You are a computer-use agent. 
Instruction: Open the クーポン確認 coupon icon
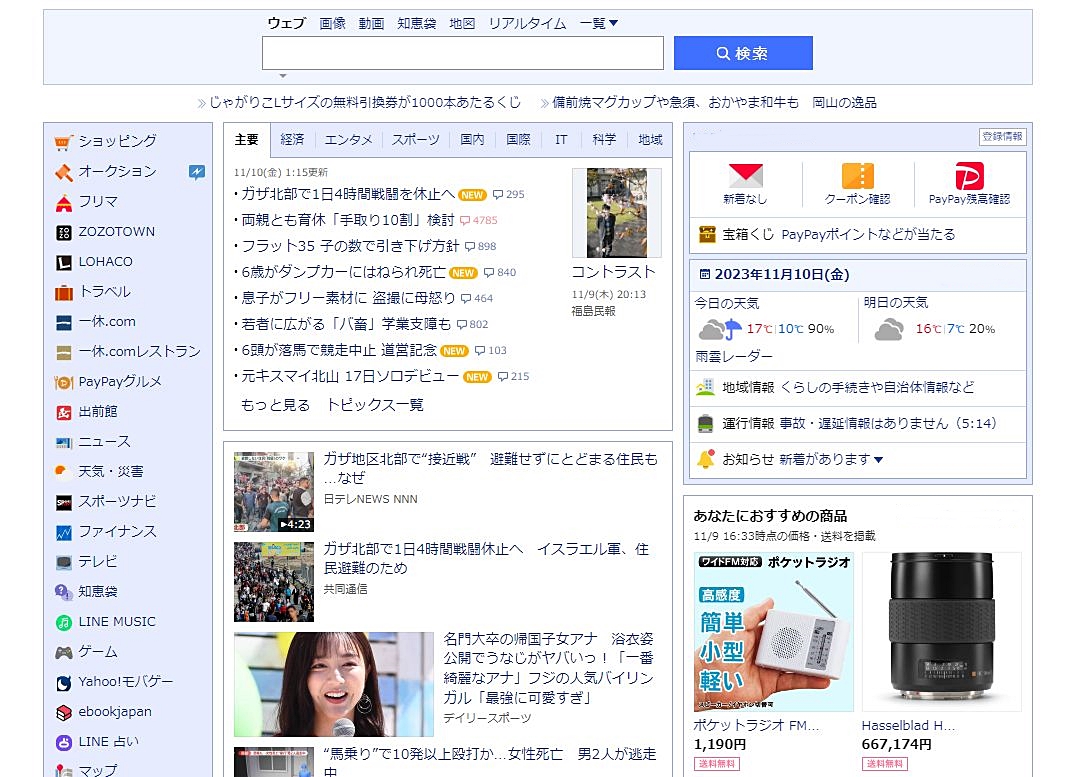(857, 176)
